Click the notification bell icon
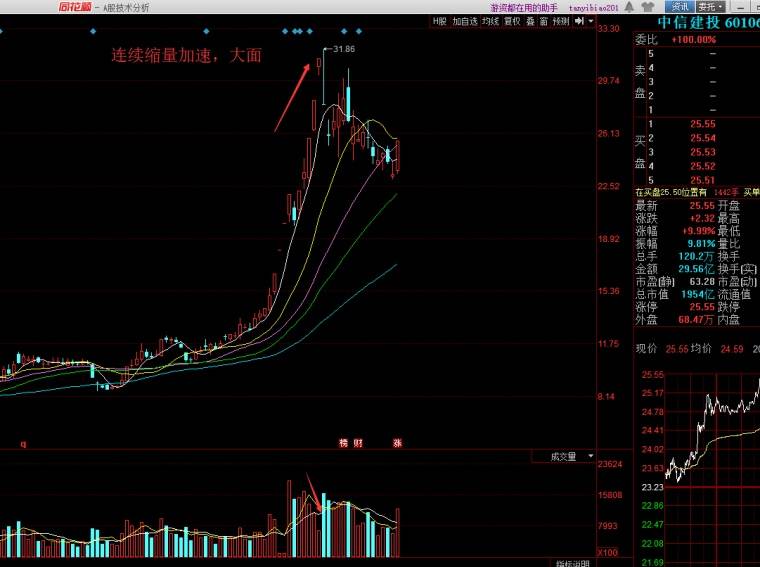 [x=629, y=7]
